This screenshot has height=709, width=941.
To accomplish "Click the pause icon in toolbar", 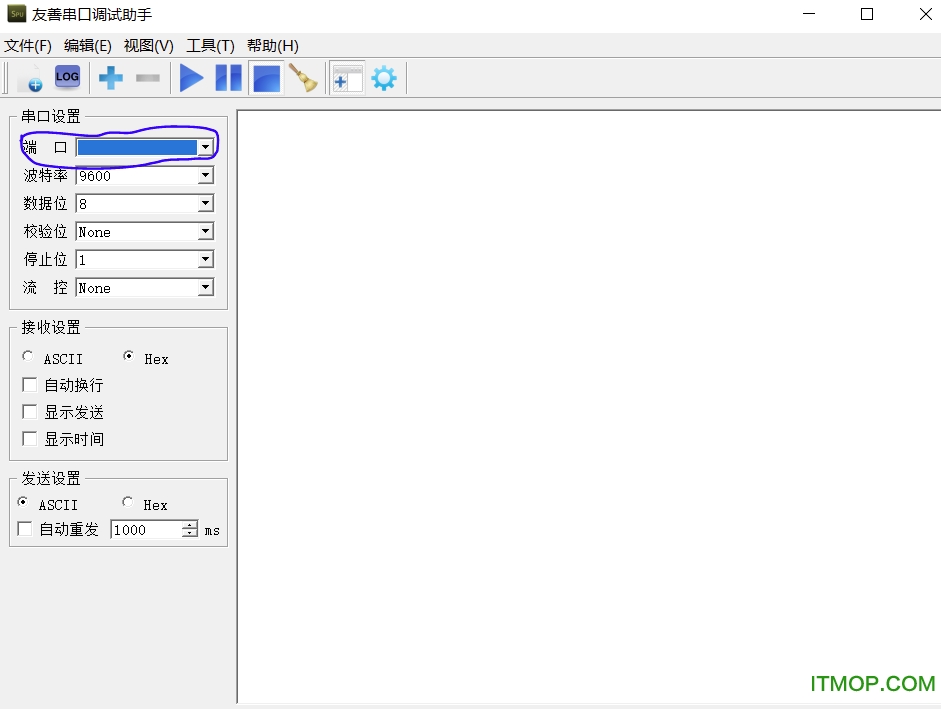I will [229, 77].
